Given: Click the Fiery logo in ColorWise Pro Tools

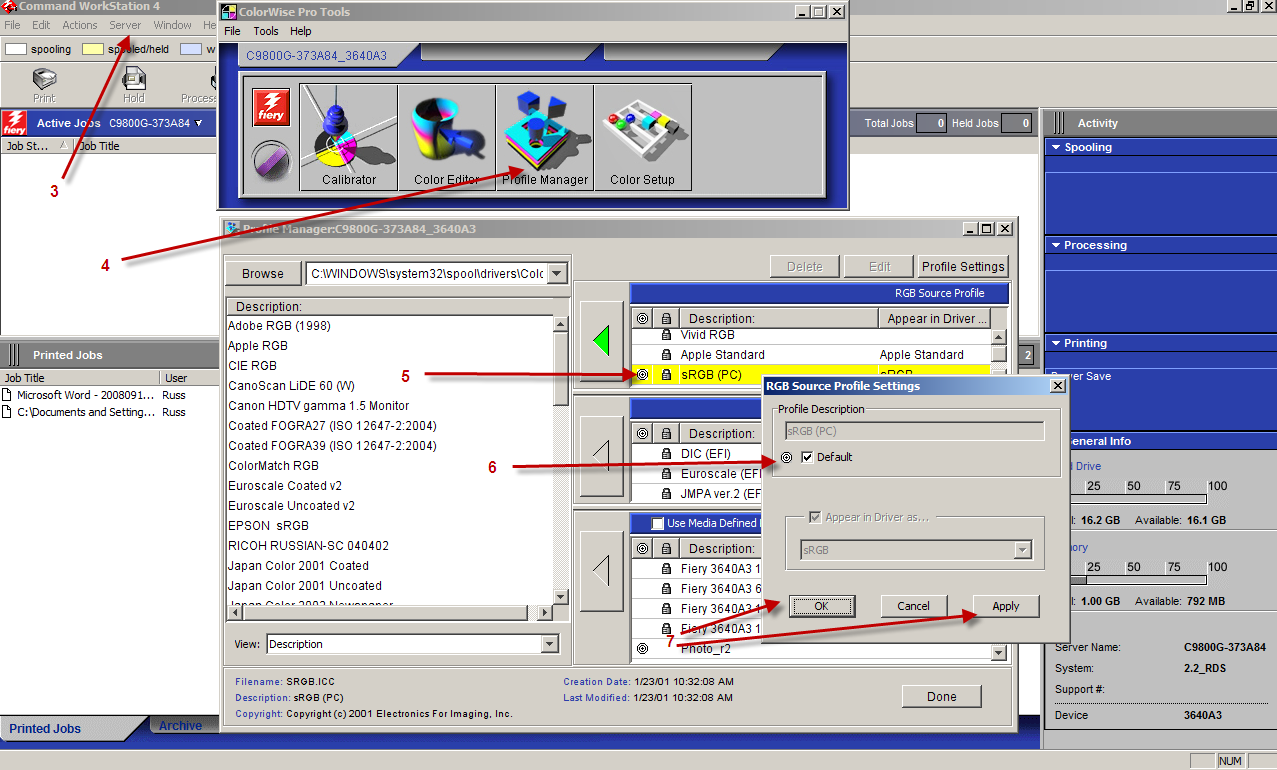Looking at the screenshot, I should (270, 106).
